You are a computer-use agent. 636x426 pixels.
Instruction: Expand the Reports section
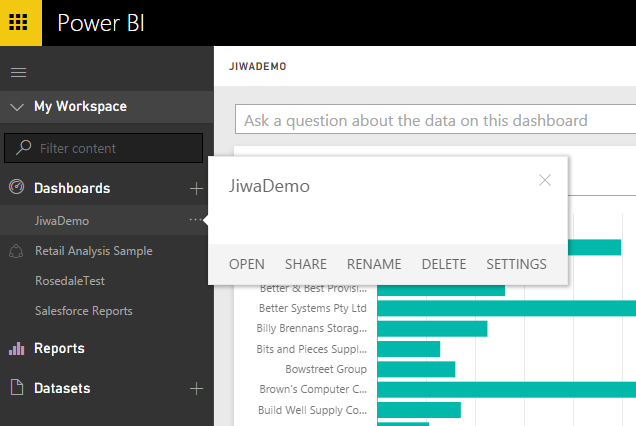59,349
